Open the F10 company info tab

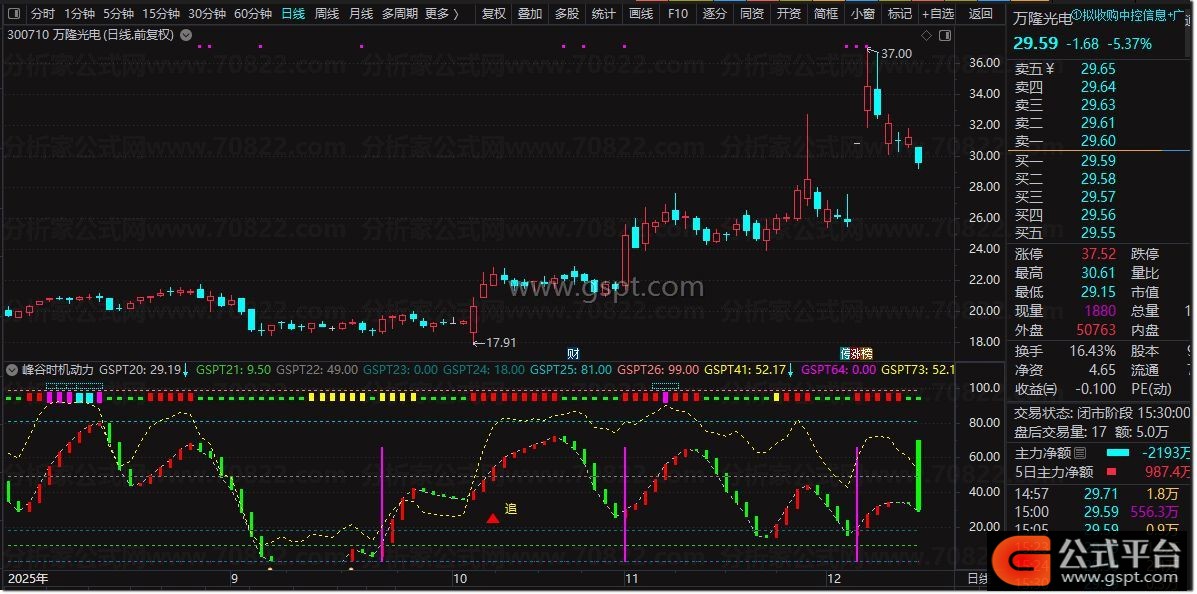(x=677, y=14)
